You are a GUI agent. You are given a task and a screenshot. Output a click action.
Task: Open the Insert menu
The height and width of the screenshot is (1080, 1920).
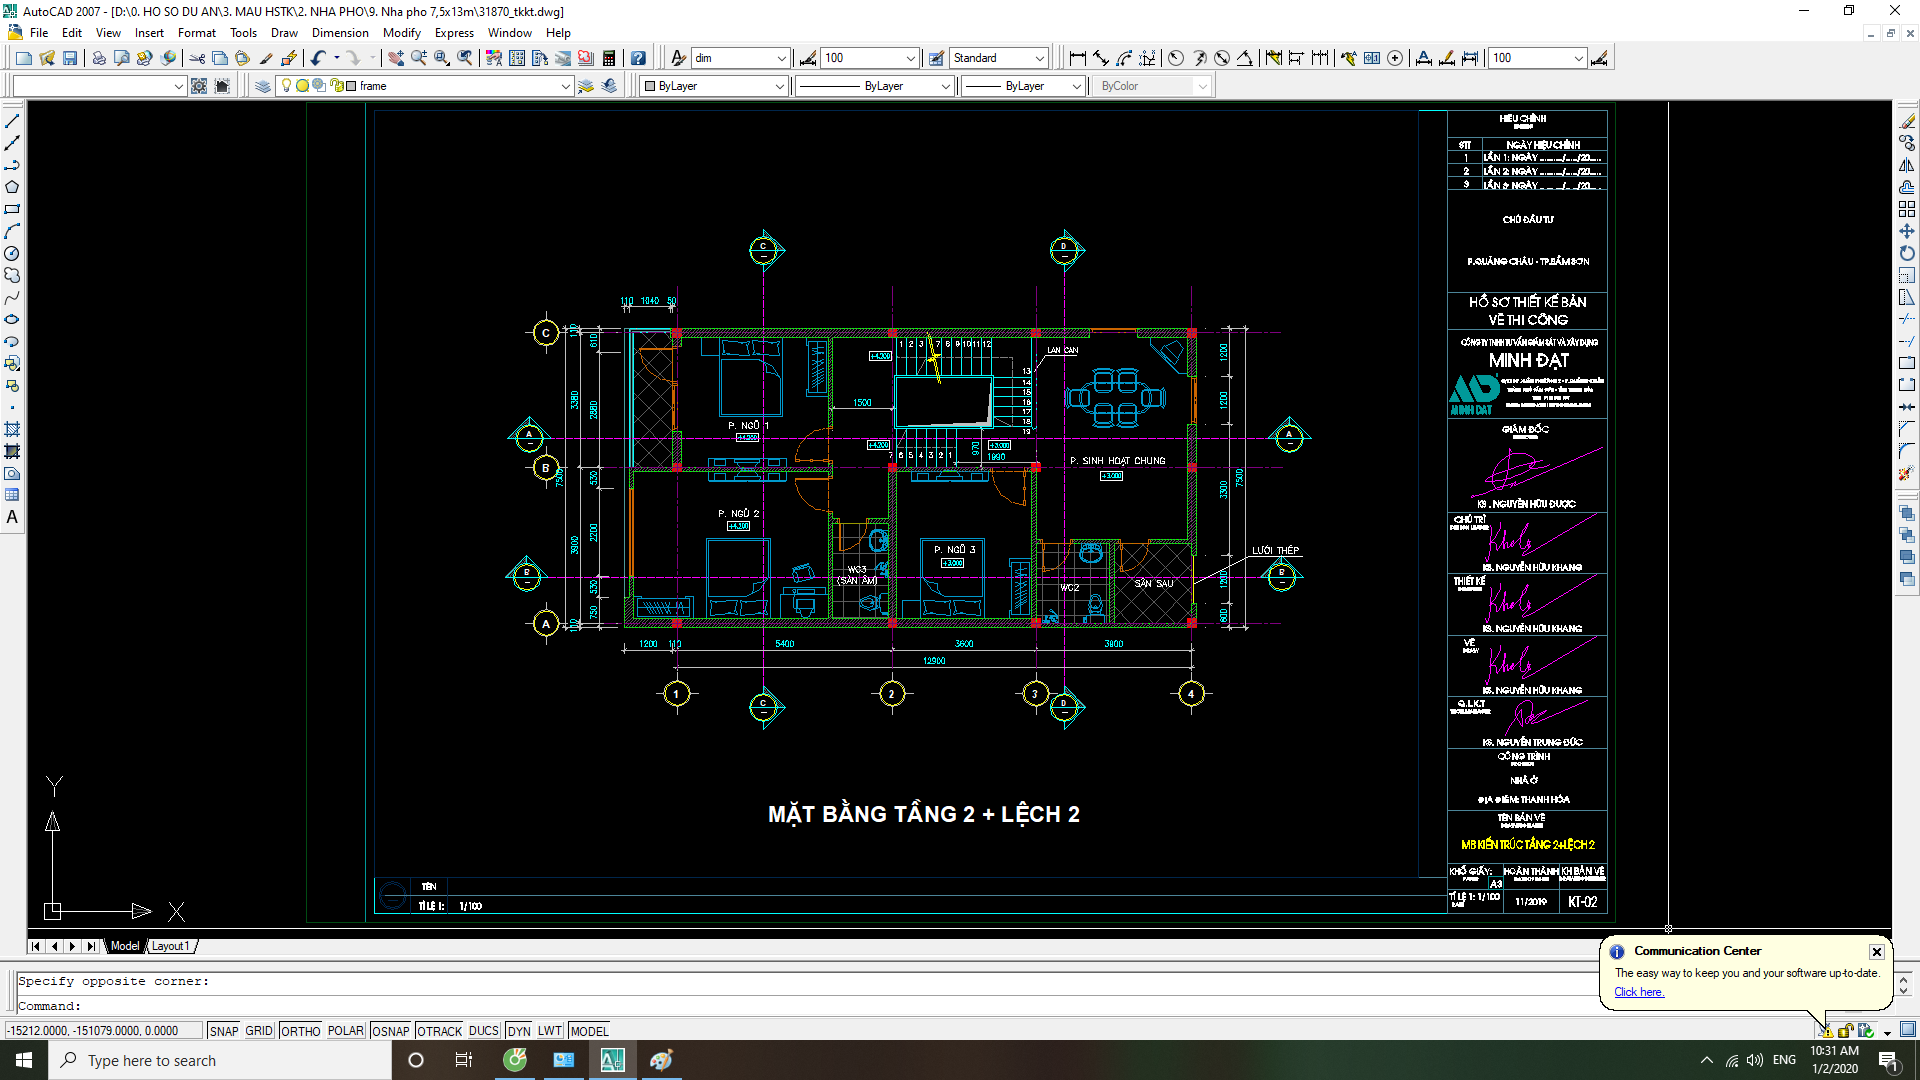tap(149, 33)
